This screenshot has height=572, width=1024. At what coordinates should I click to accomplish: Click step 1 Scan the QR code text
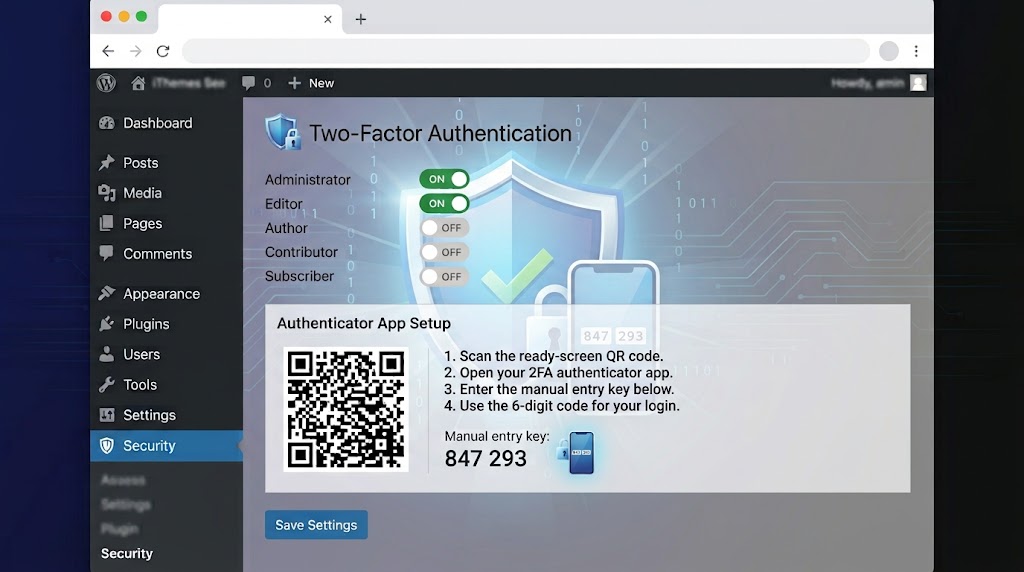pos(554,356)
